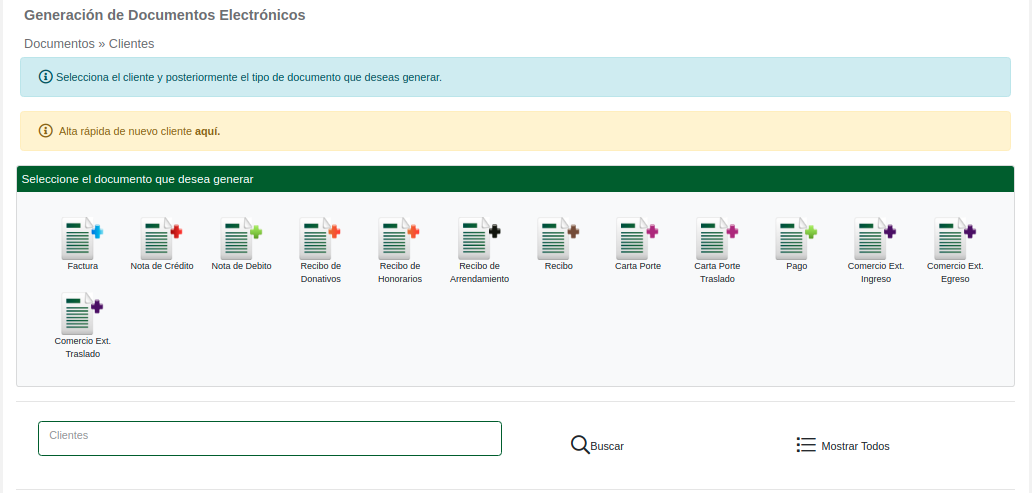Click the Recibo de Arrendamiento icon

point(479,239)
